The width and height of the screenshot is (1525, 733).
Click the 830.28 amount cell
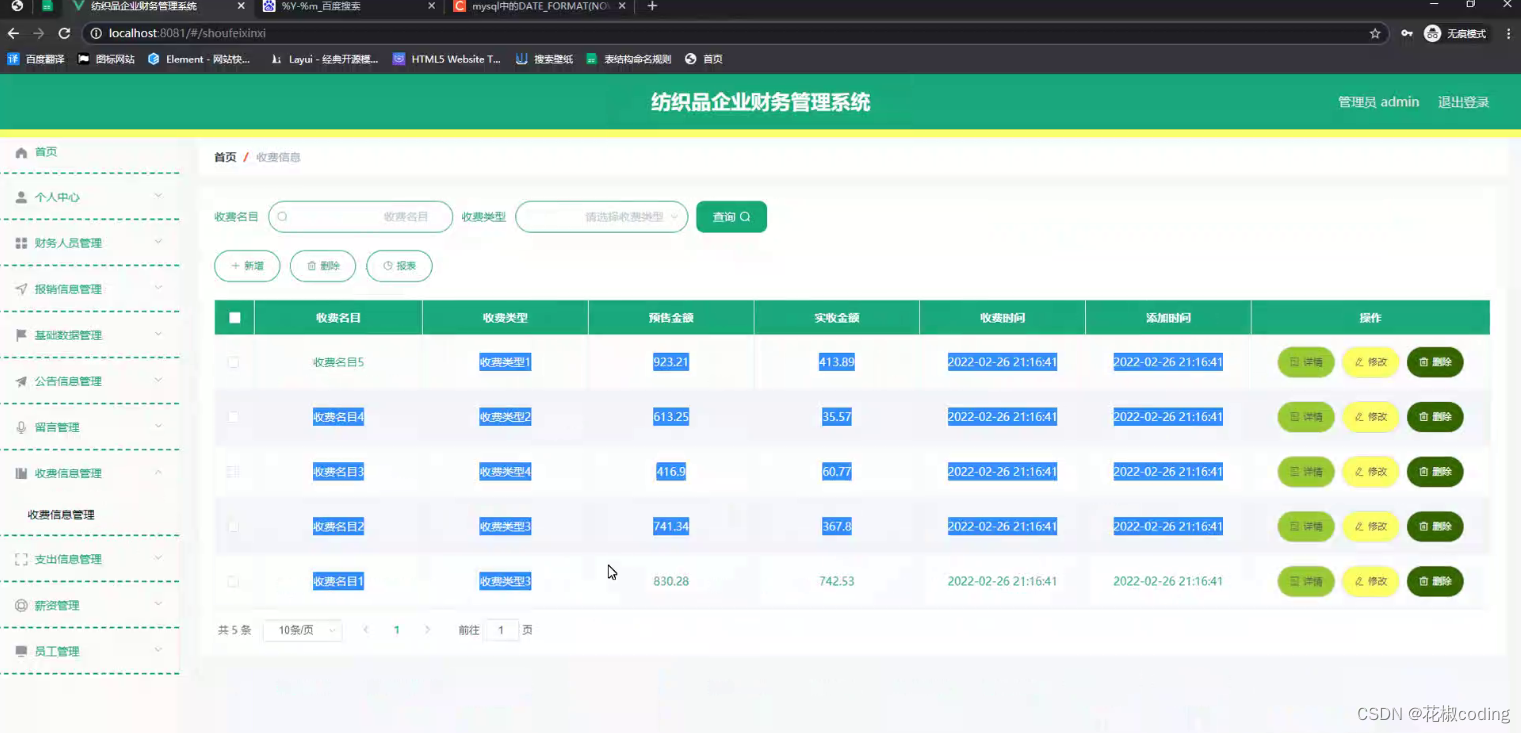pos(671,581)
